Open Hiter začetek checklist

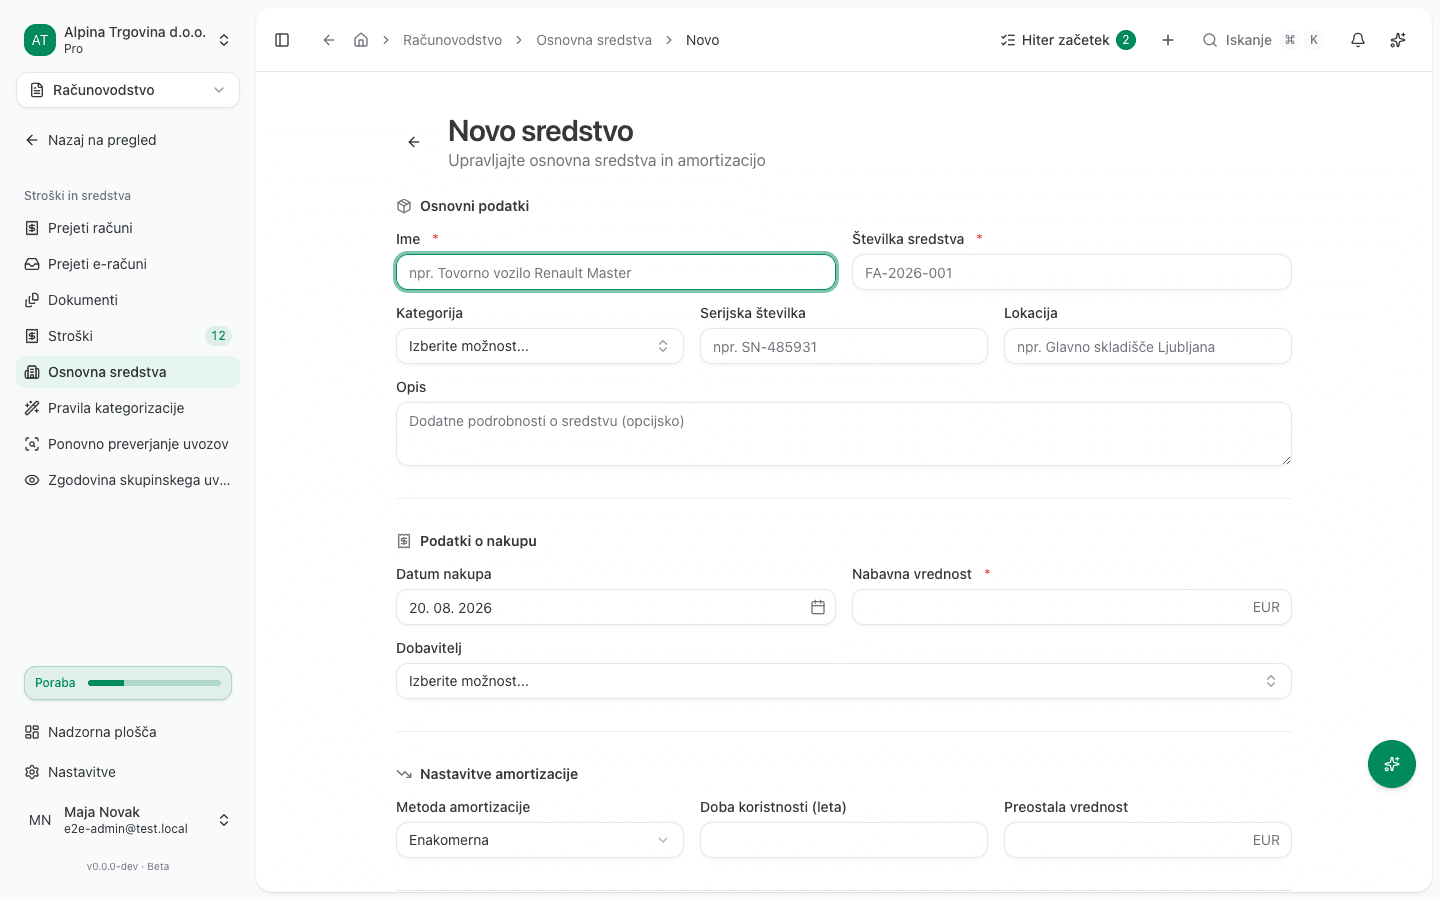click(1068, 40)
